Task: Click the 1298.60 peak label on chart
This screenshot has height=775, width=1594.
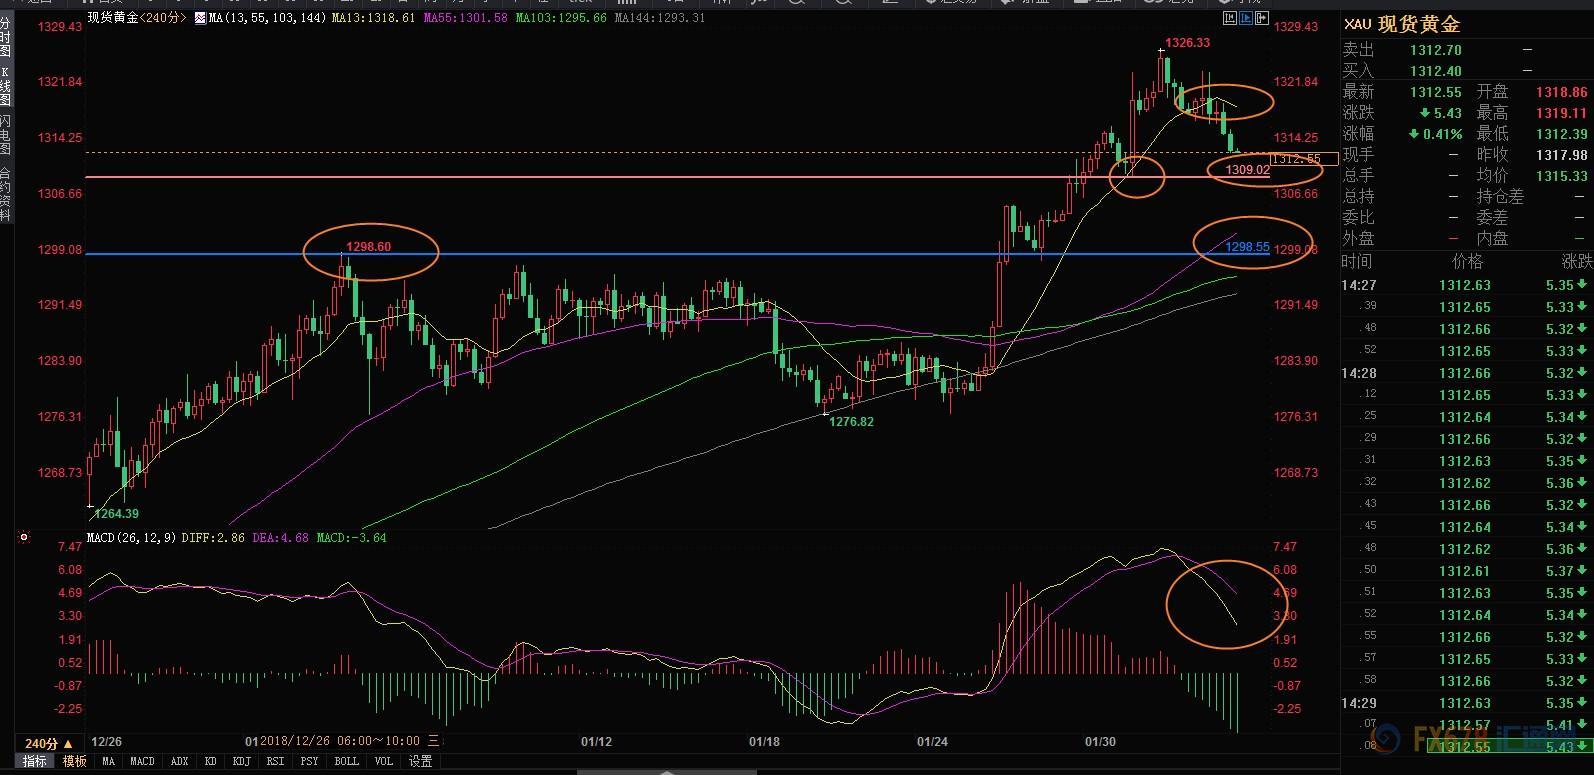Action: pyautogui.click(x=369, y=246)
